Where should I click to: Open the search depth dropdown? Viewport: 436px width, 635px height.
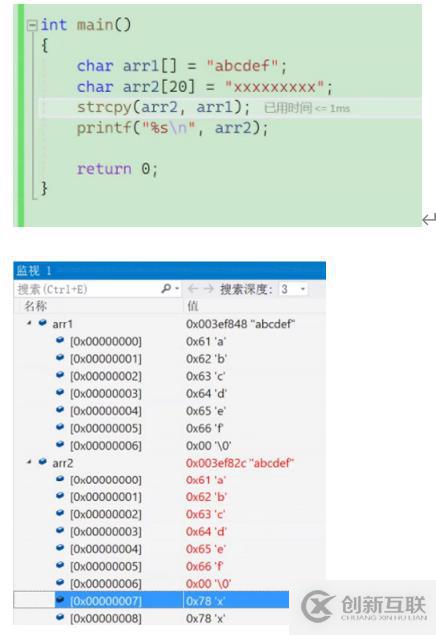pos(302,289)
